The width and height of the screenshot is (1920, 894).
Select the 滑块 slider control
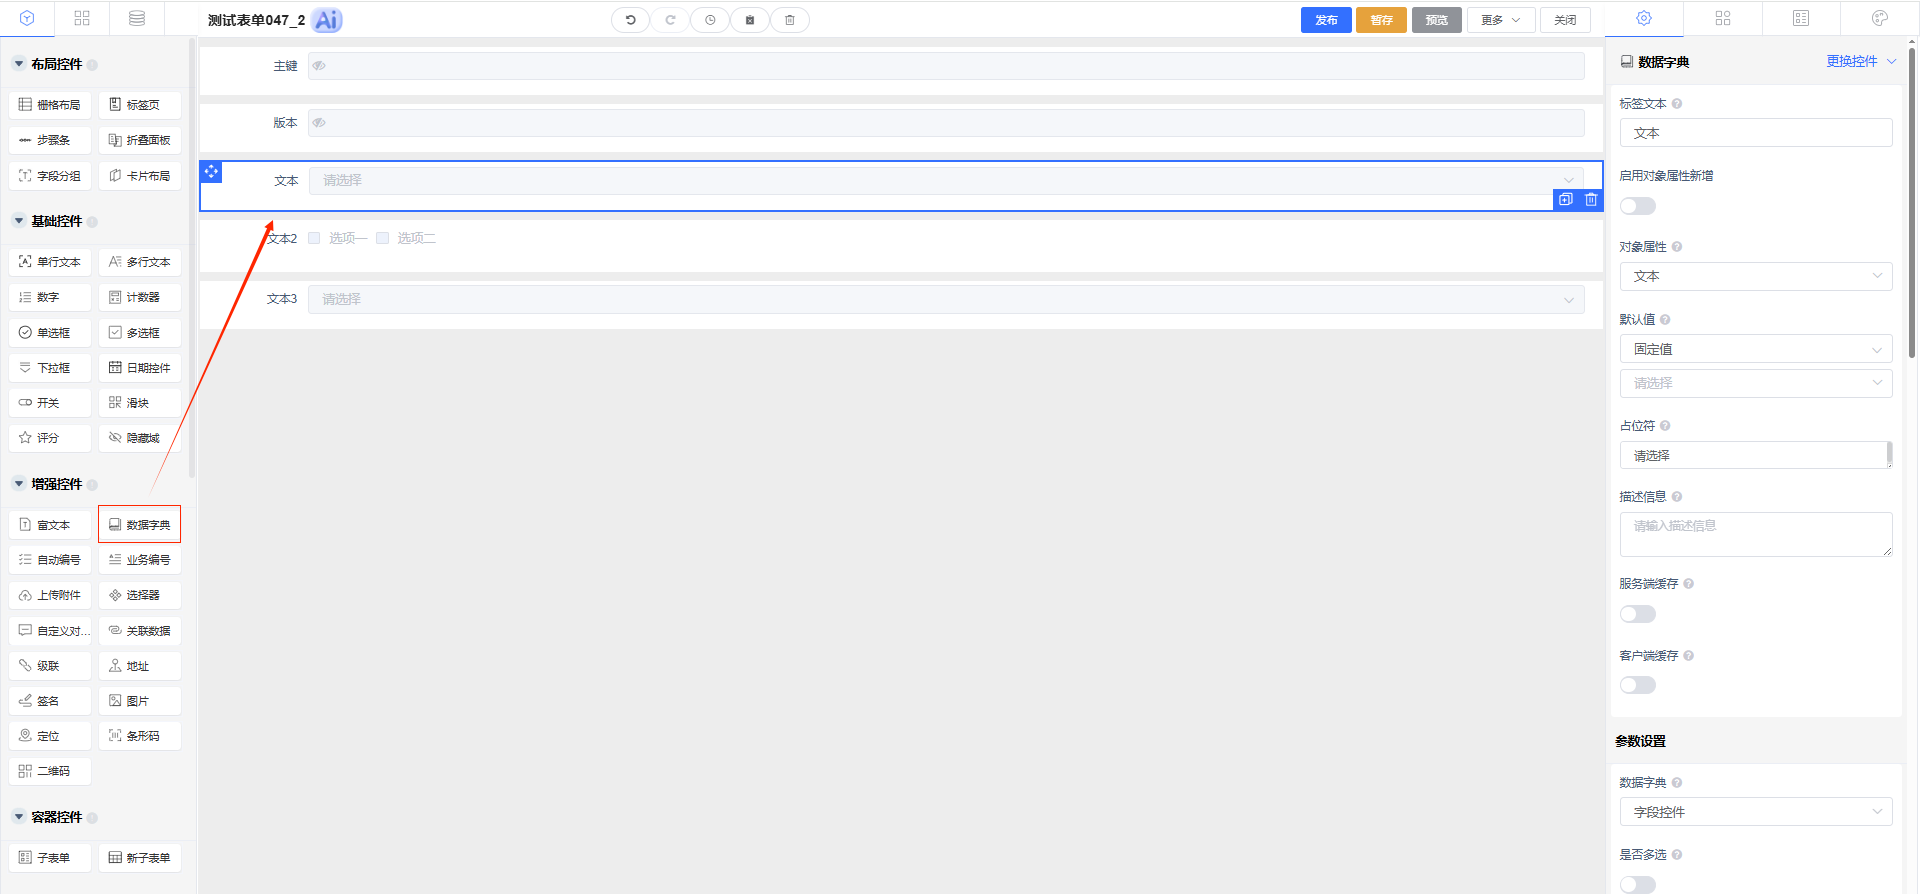140,403
